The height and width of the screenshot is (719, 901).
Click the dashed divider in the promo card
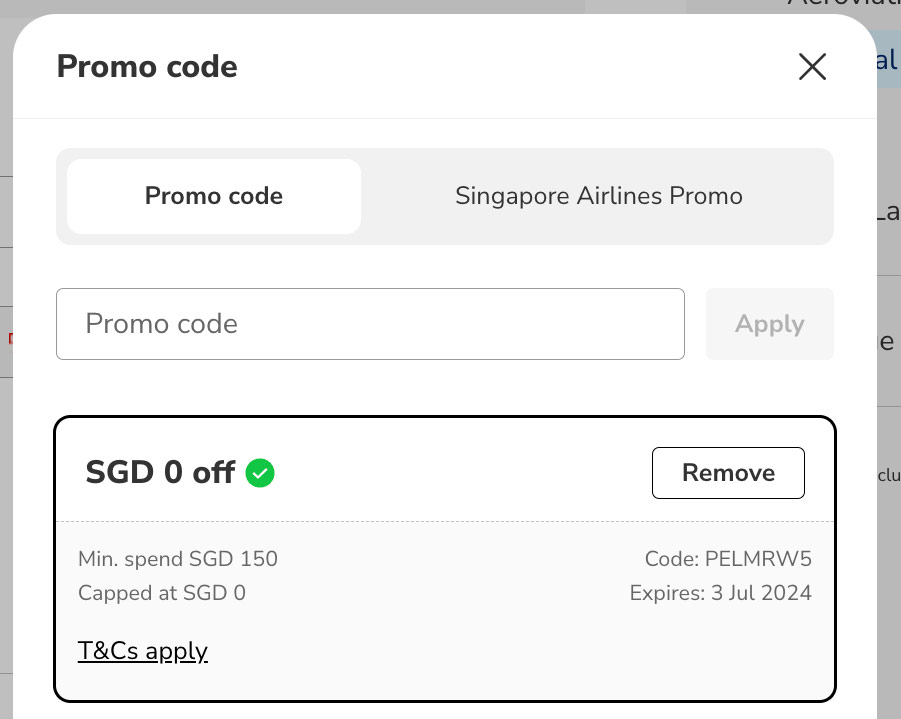pyautogui.click(x=445, y=521)
